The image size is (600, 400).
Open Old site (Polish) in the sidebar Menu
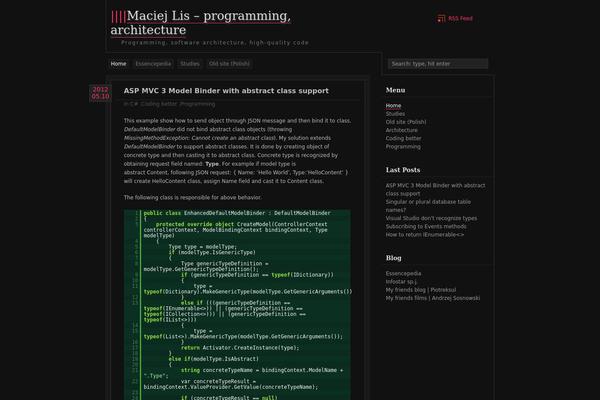click(x=406, y=122)
